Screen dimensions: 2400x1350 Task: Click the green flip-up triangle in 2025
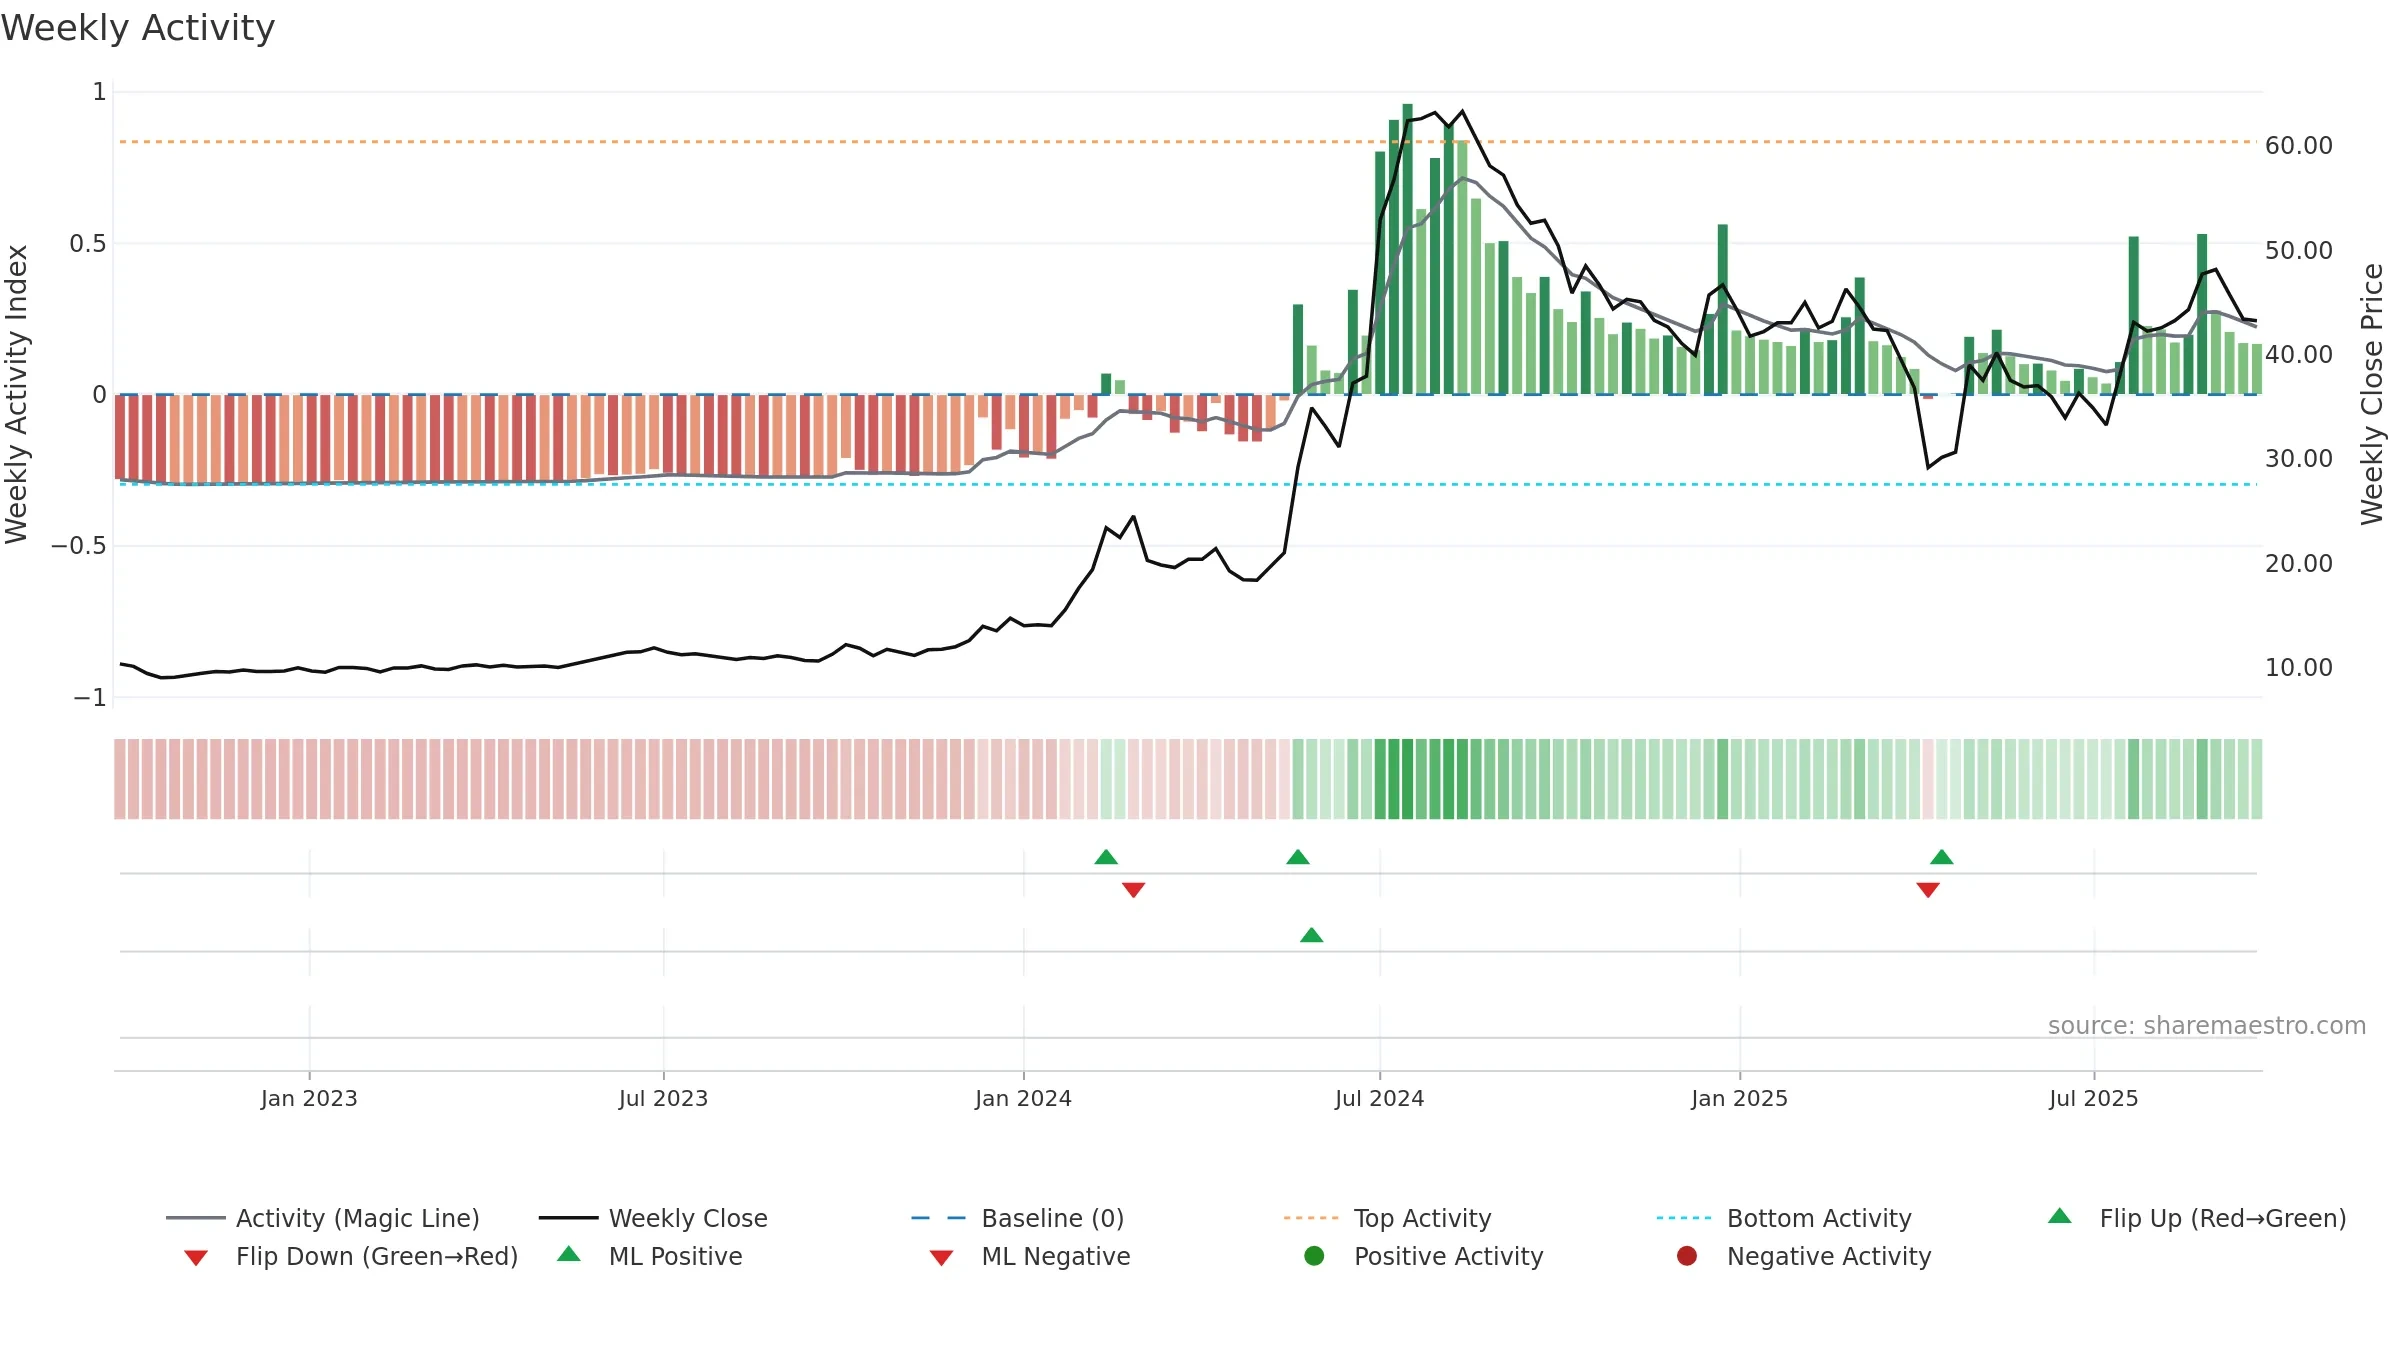pos(1941,857)
